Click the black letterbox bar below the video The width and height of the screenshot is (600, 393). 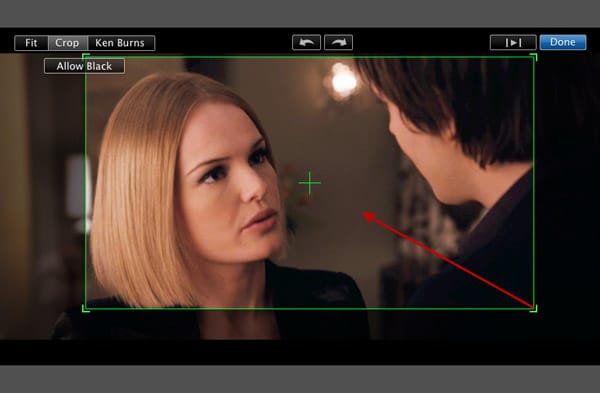pos(300,352)
